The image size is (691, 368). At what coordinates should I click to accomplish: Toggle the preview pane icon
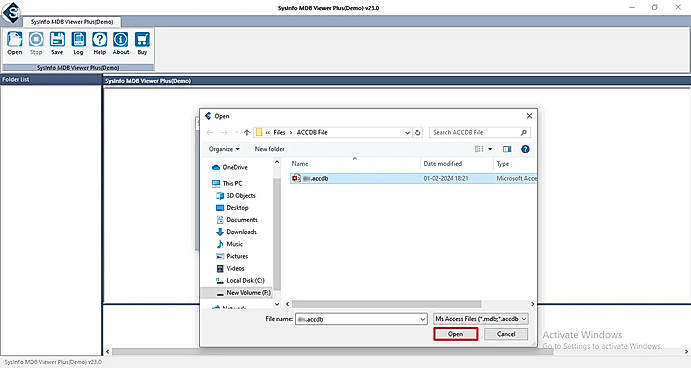(507, 149)
